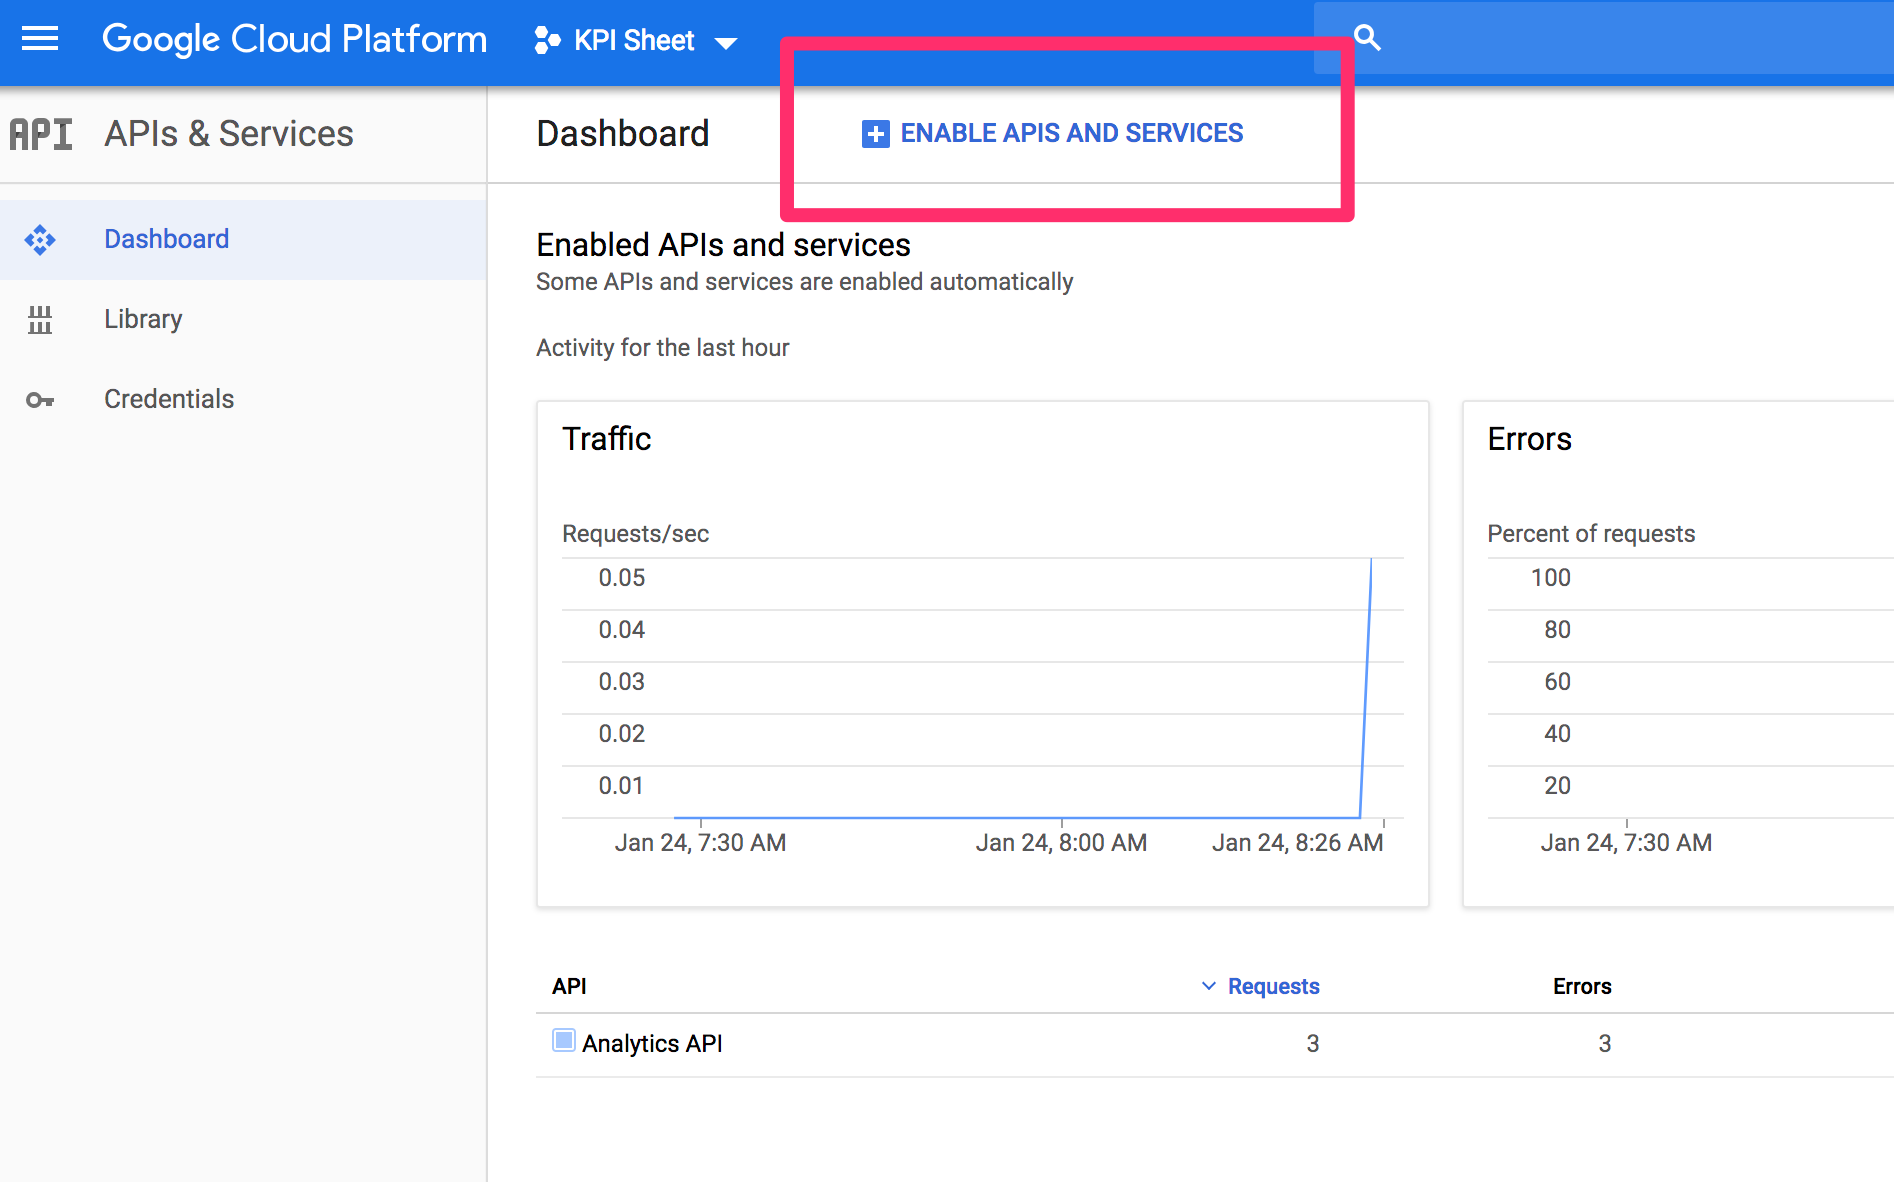Click the 0.05 value on Traffic axis
Image resolution: width=1894 pixels, height=1182 pixels.
pyautogui.click(x=622, y=578)
